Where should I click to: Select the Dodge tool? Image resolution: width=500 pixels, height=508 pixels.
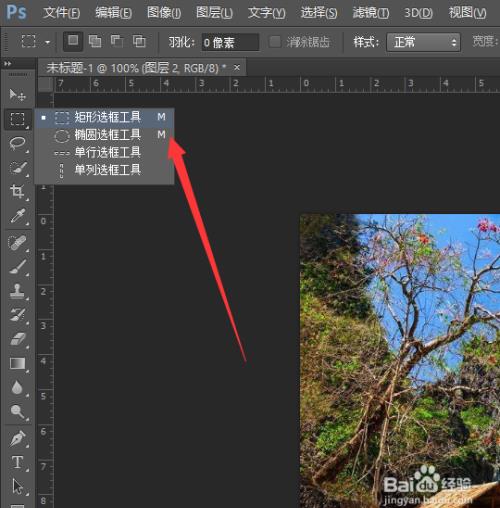pyautogui.click(x=17, y=412)
